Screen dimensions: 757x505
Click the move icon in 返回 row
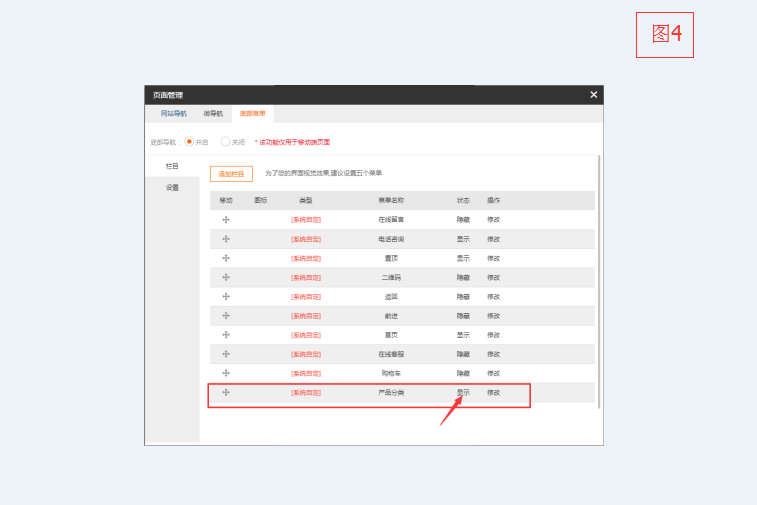(x=226, y=296)
